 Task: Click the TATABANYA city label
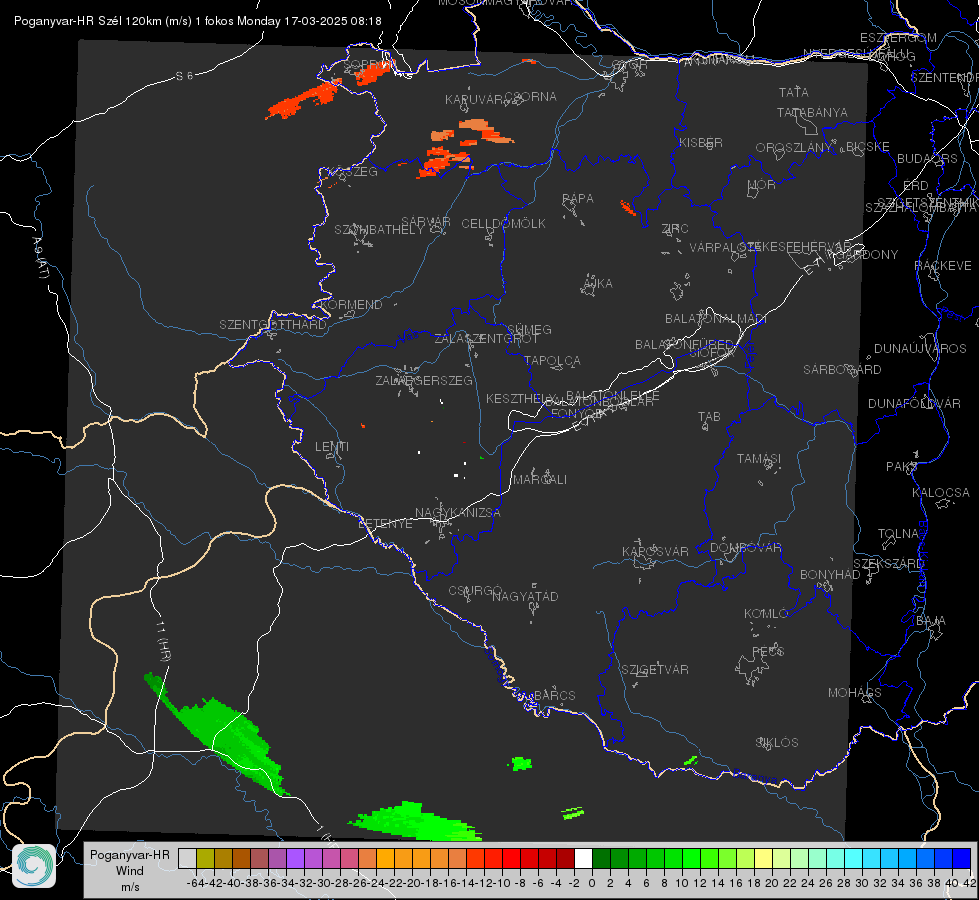pos(812,113)
